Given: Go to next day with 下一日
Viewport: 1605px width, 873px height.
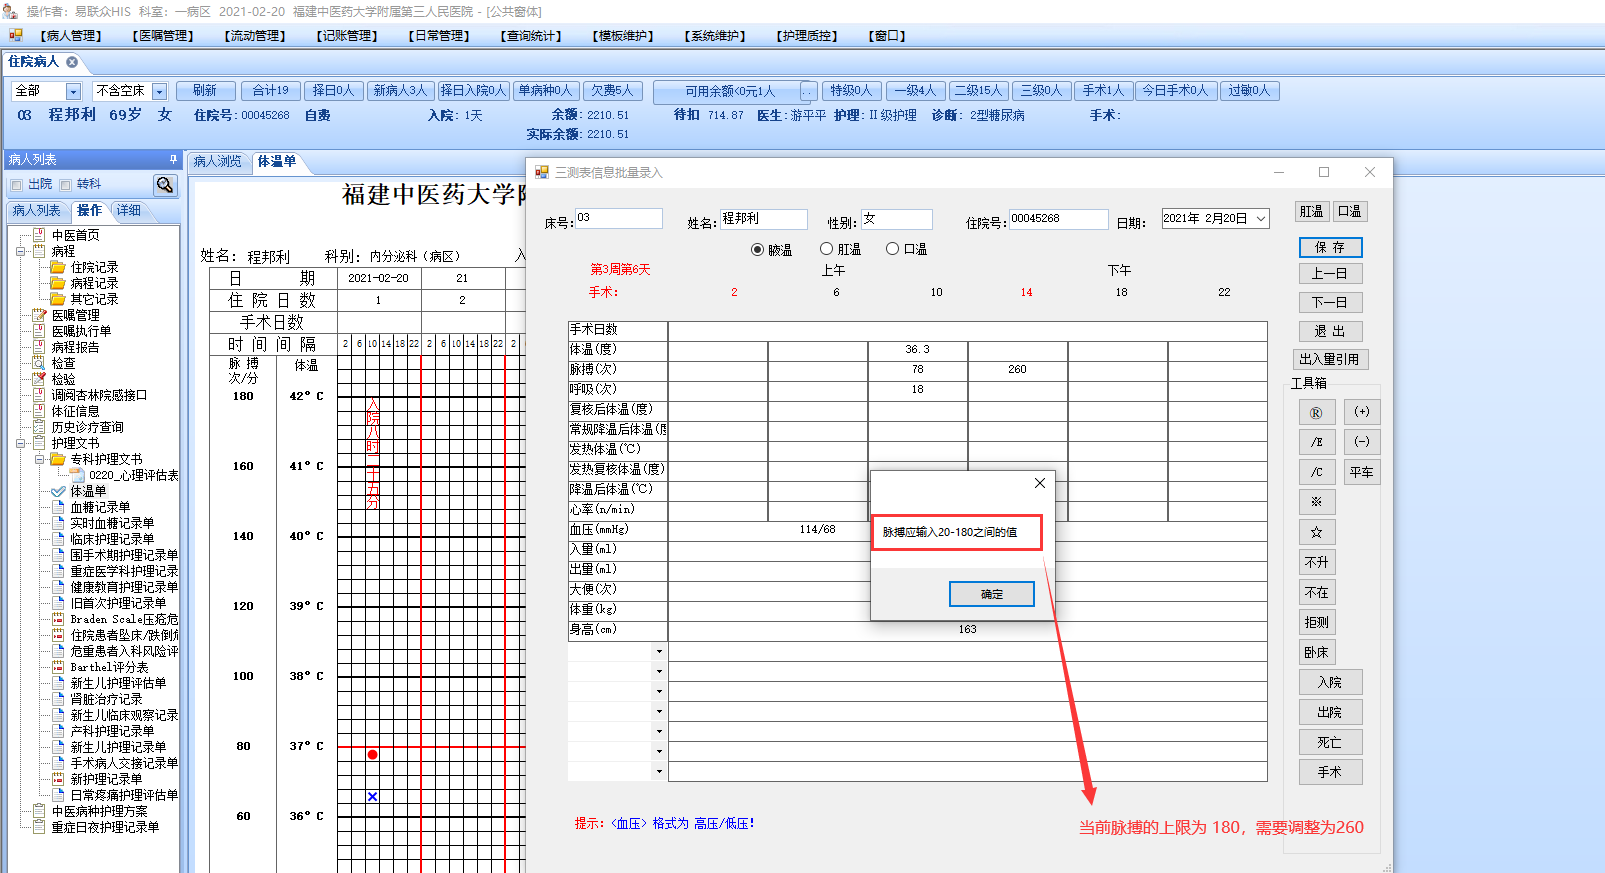Looking at the screenshot, I should (x=1330, y=302).
